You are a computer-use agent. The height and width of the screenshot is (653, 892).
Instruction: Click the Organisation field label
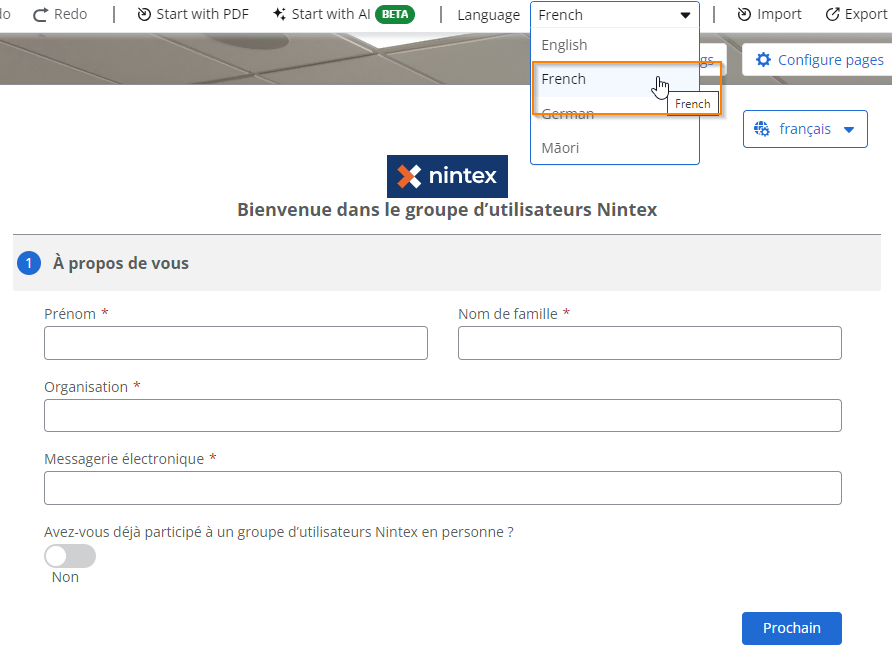coord(86,387)
